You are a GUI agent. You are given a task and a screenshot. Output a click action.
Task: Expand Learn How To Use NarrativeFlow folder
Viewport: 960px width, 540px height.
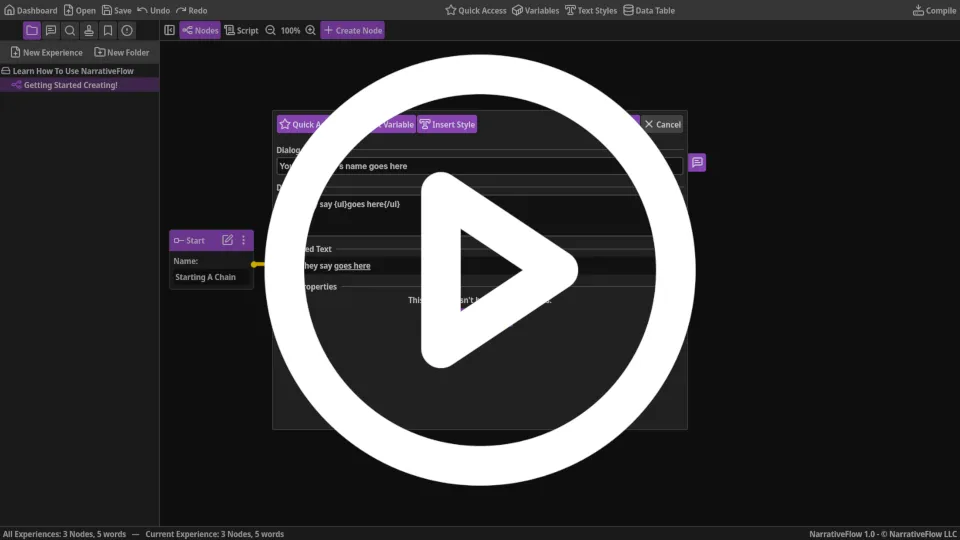[x=72, y=71]
